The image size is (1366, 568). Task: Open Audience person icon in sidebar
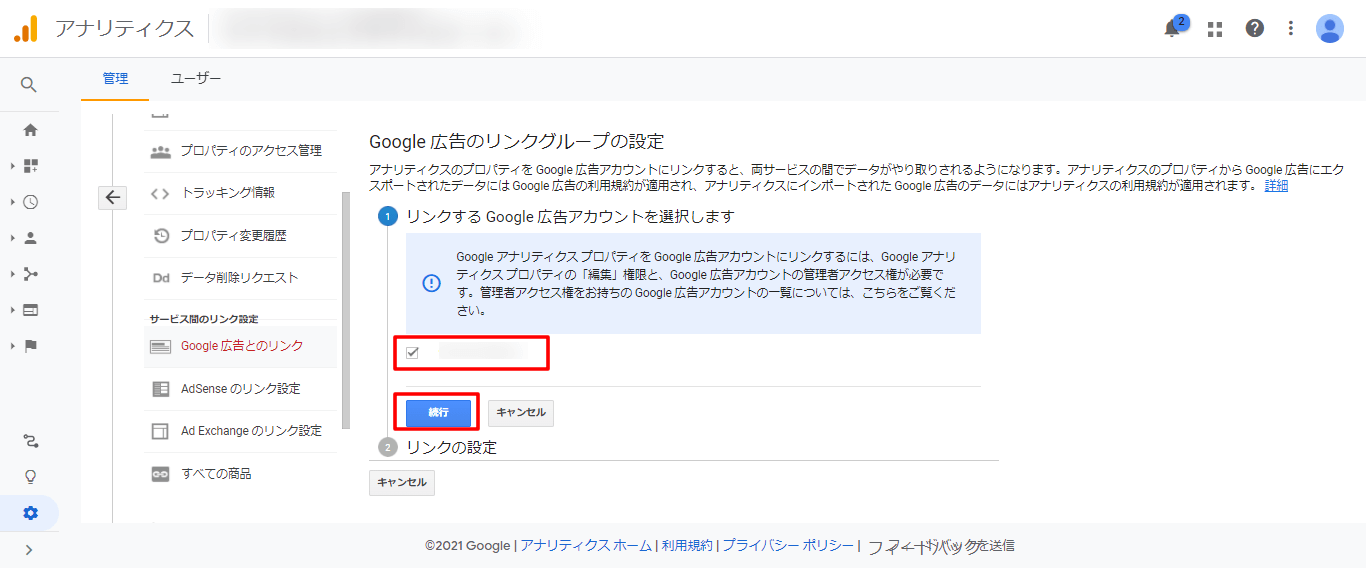pyautogui.click(x=30, y=238)
